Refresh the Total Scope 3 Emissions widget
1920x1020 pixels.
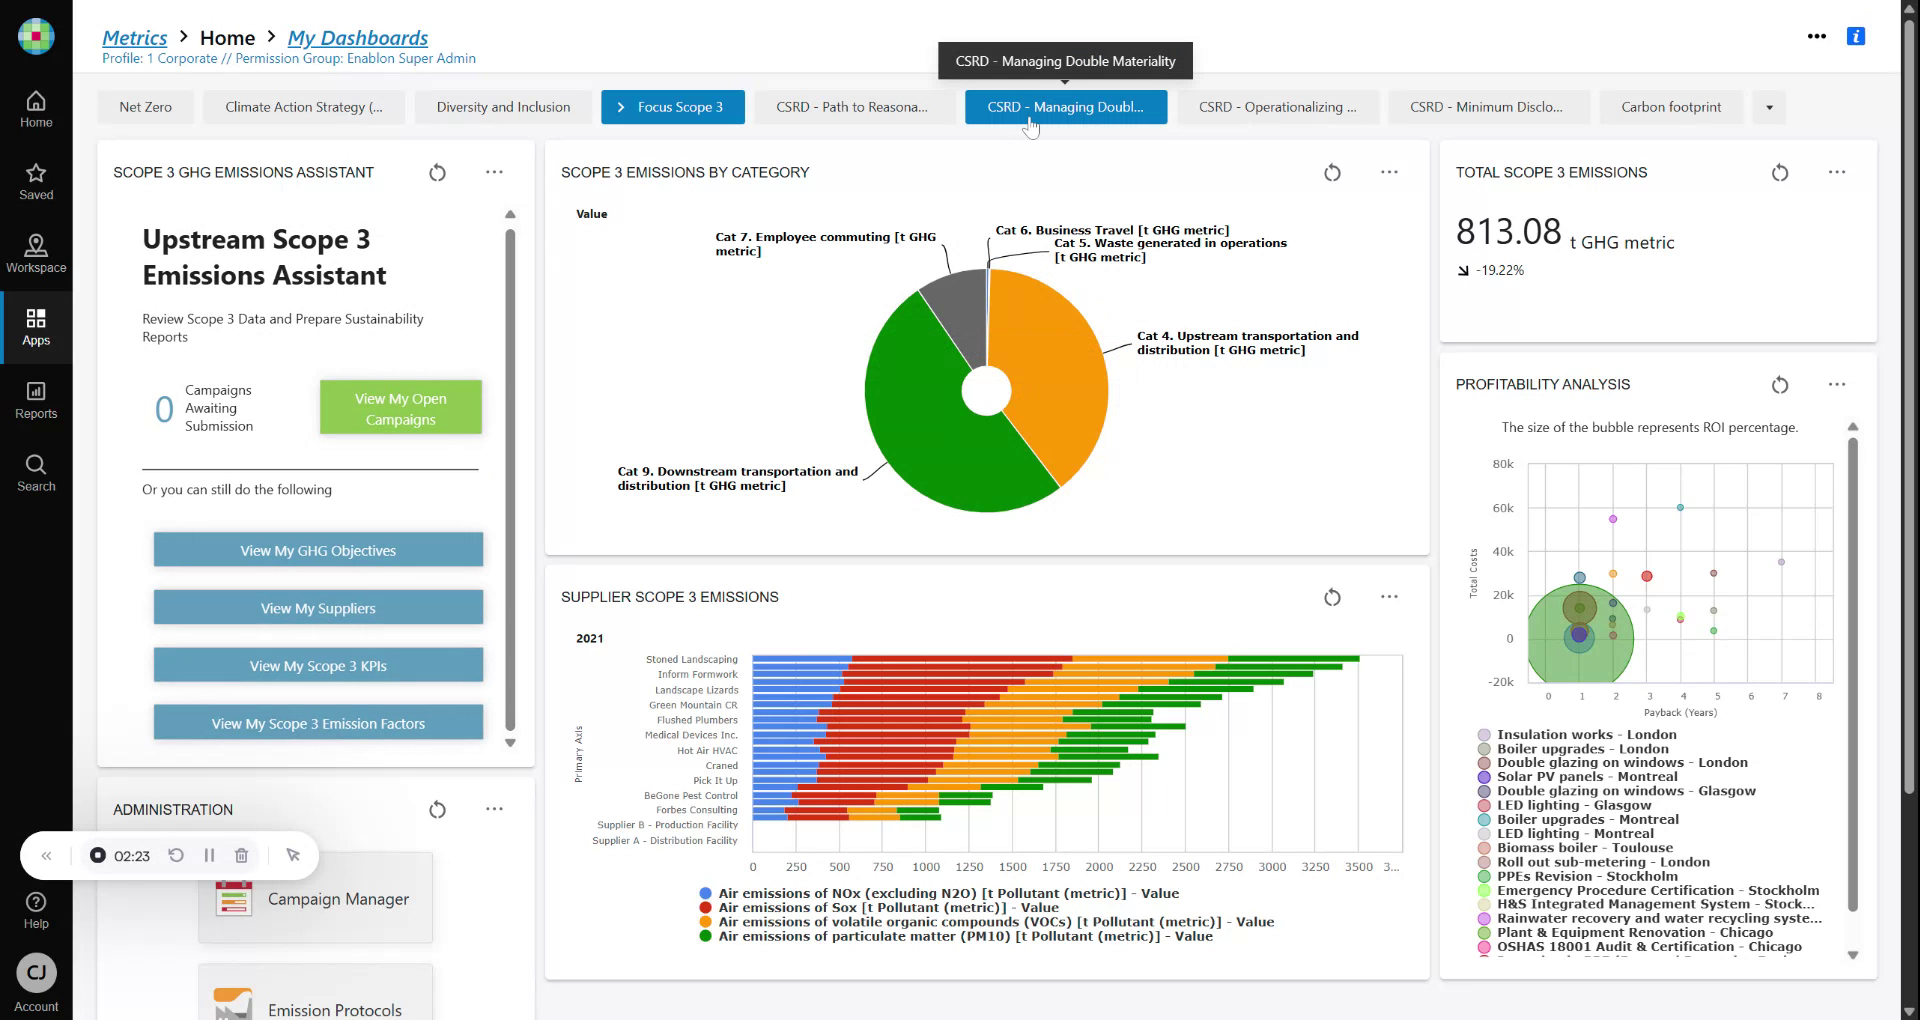[x=1779, y=173]
